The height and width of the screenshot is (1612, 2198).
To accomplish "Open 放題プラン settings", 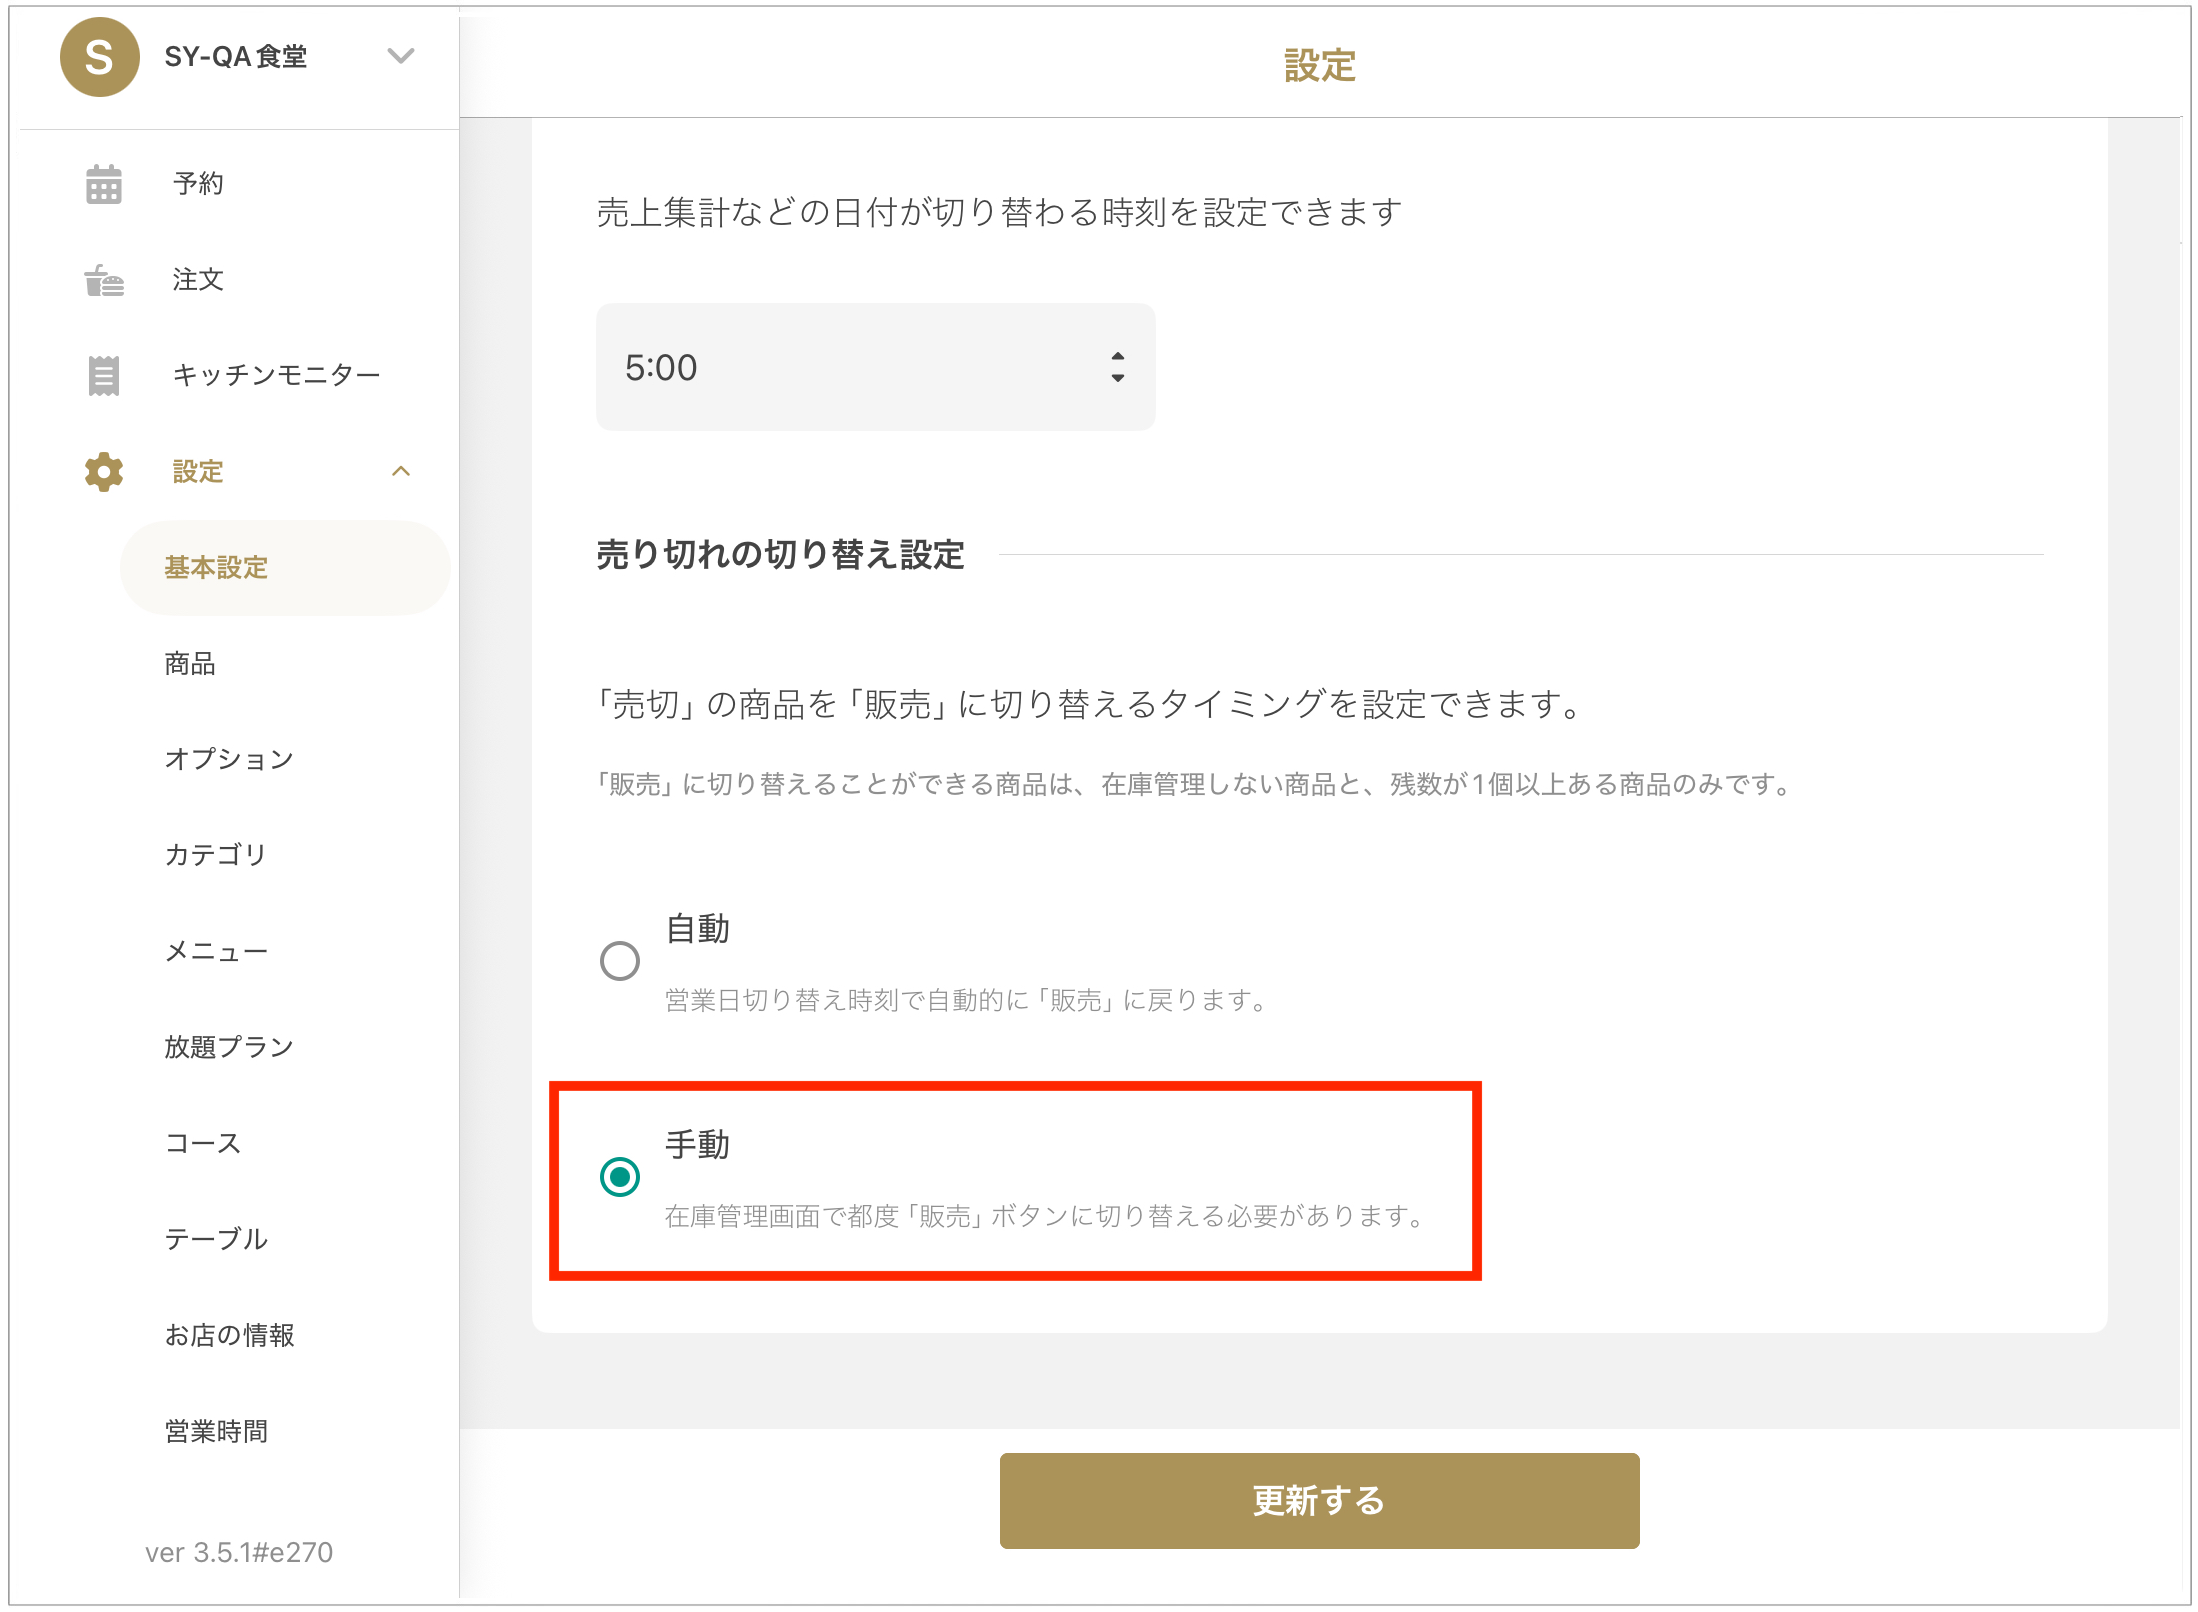I will 229,1048.
